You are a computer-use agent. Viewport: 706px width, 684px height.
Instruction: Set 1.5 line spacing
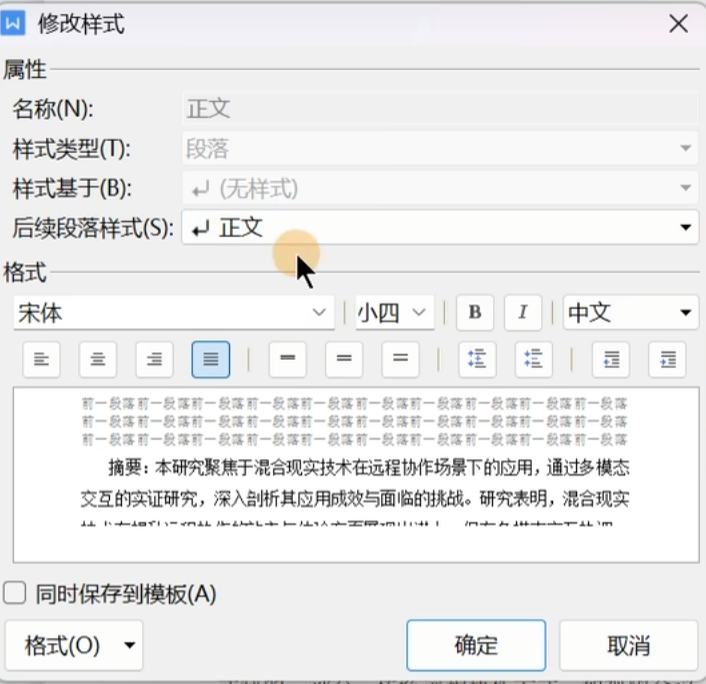(x=344, y=359)
